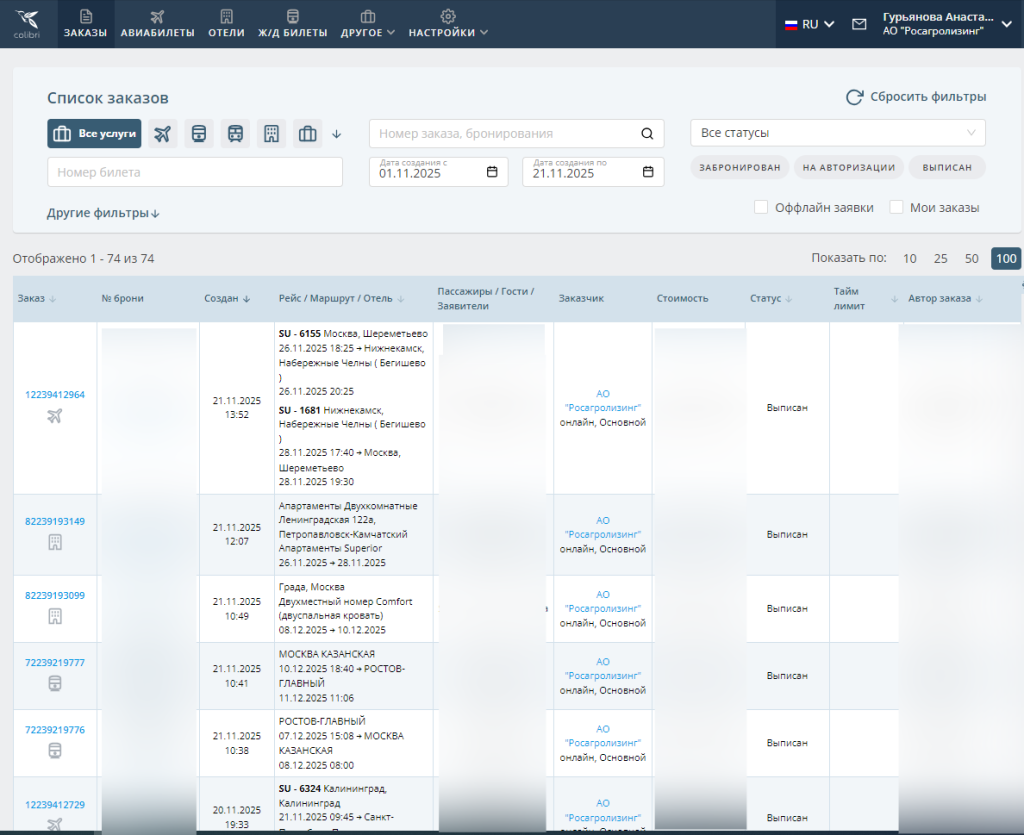Open calendar for 'Дата создания с'

point(492,172)
